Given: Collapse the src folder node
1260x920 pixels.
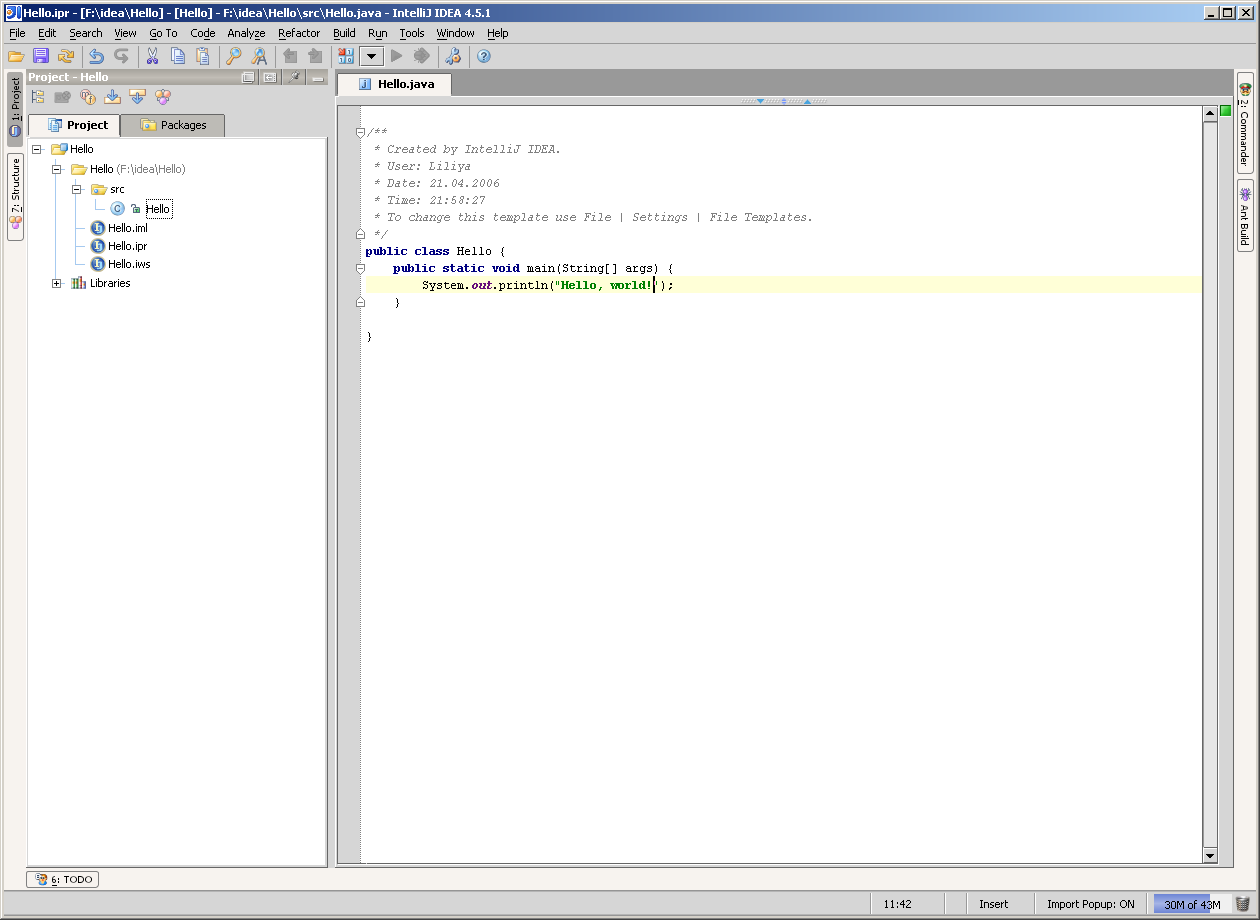Looking at the screenshot, I should click(x=76, y=189).
